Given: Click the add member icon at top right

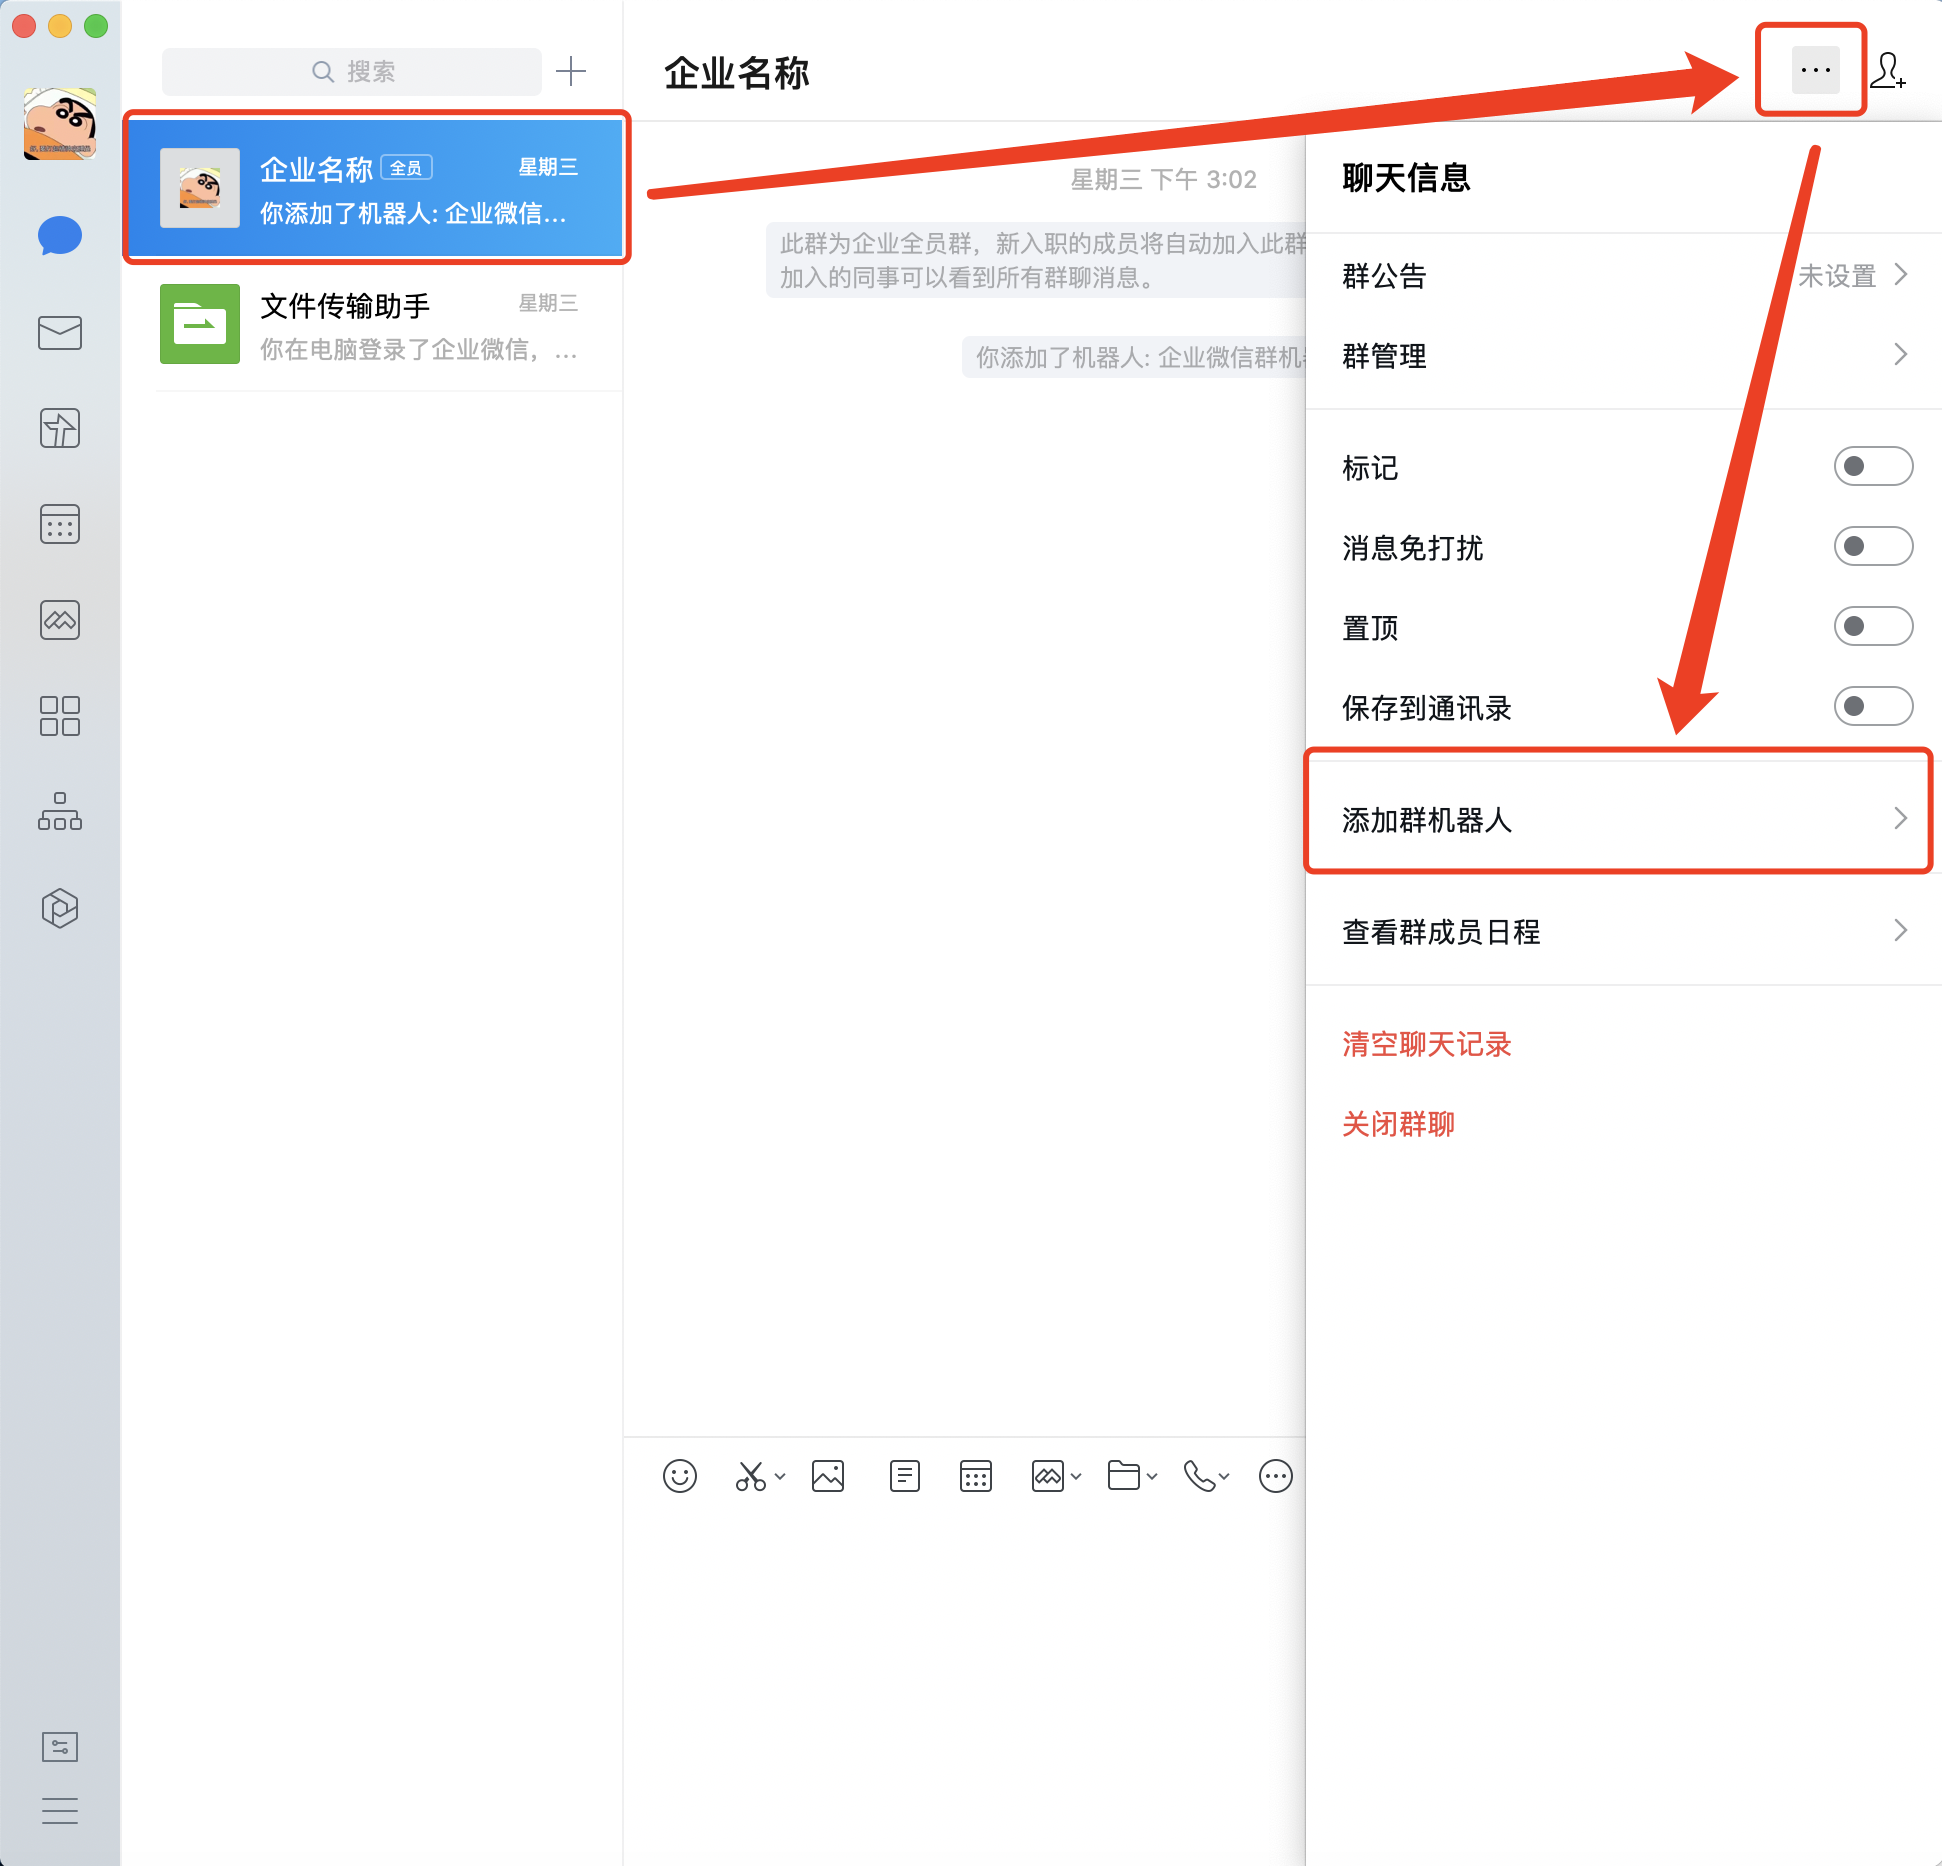Looking at the screenshot, I should coord(1888,71).
